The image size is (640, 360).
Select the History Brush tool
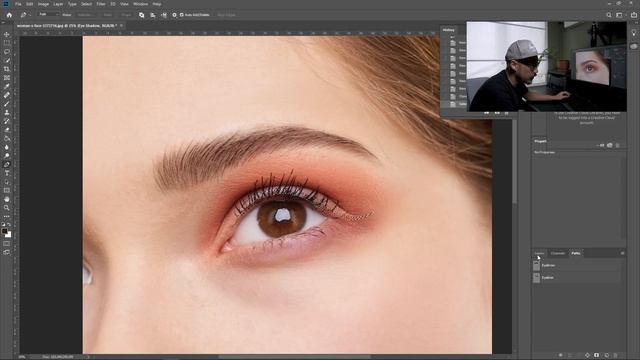[x=7, y=121]
